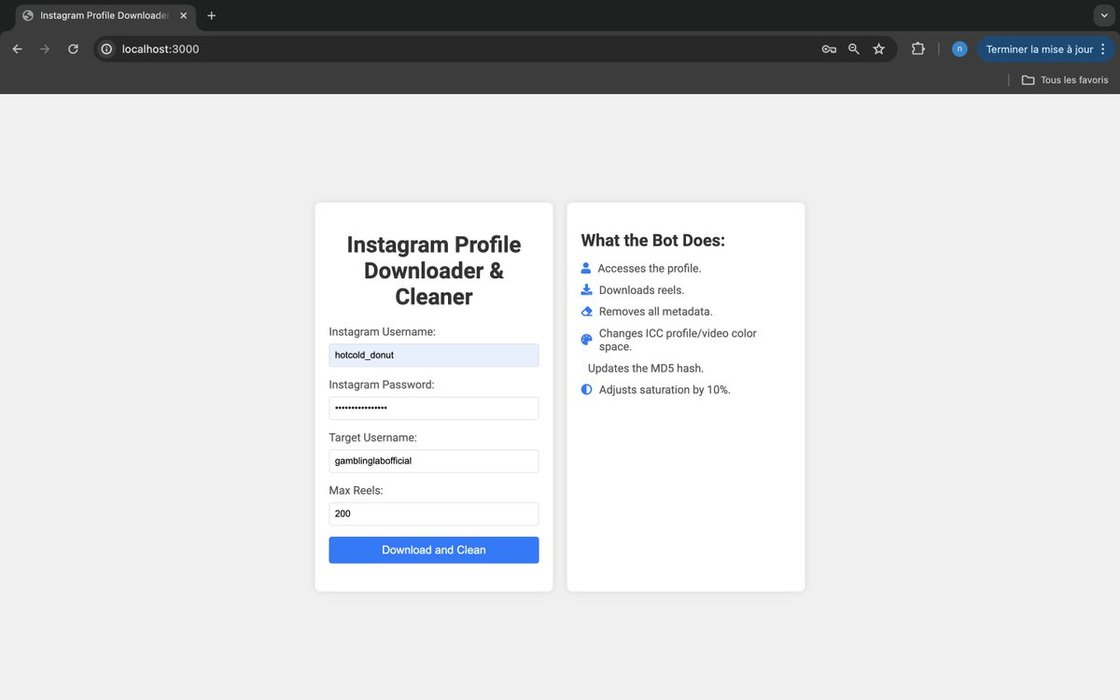Click the text 'Removes all metadata.'
The width and height of the screenshot is (1120, 700).
click(x=656, y=311)
